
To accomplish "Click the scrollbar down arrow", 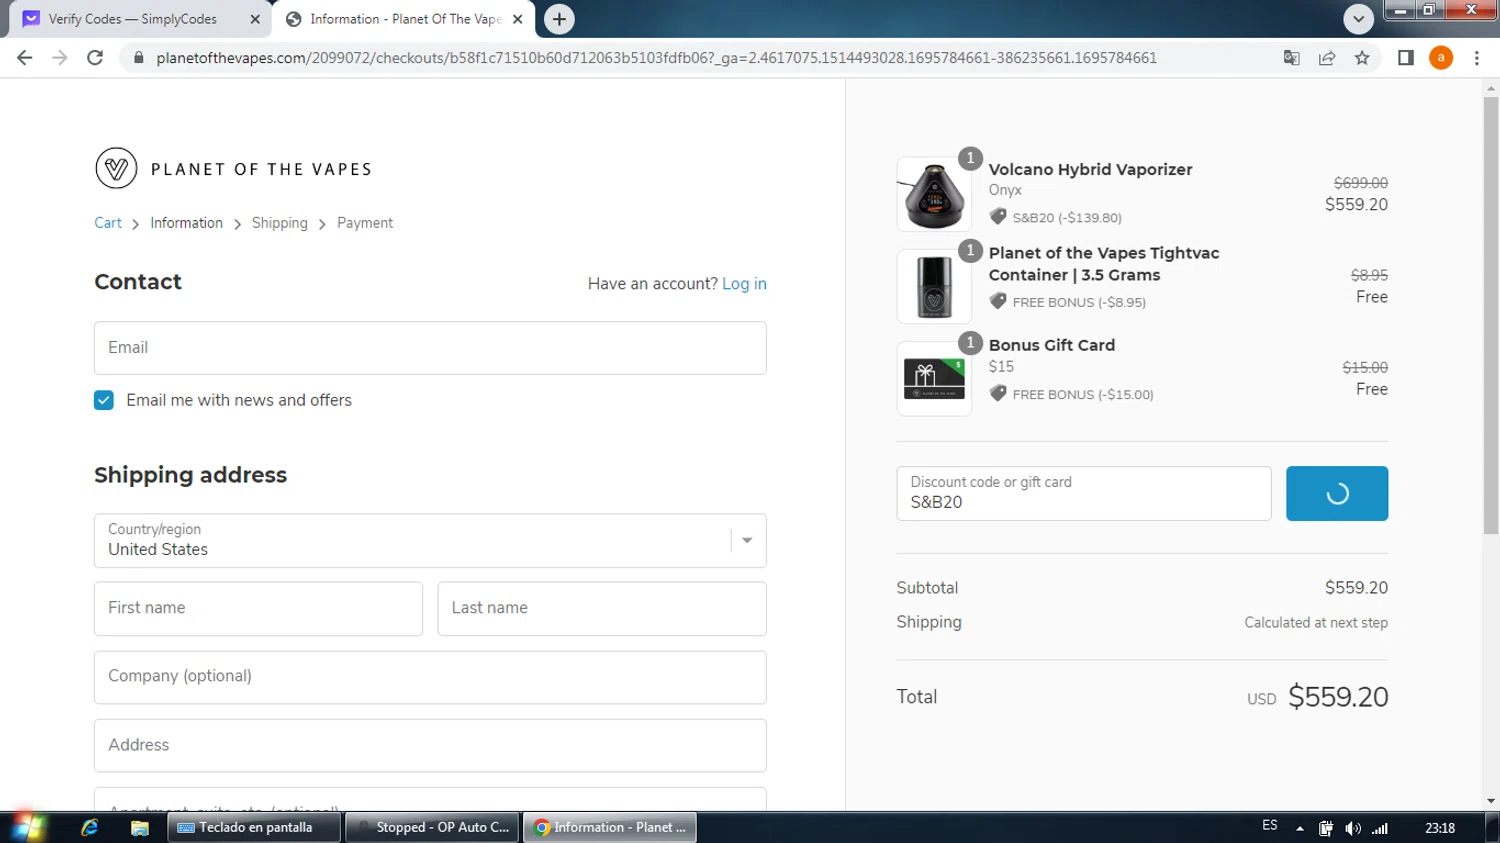I will (x=1491, y=801).
